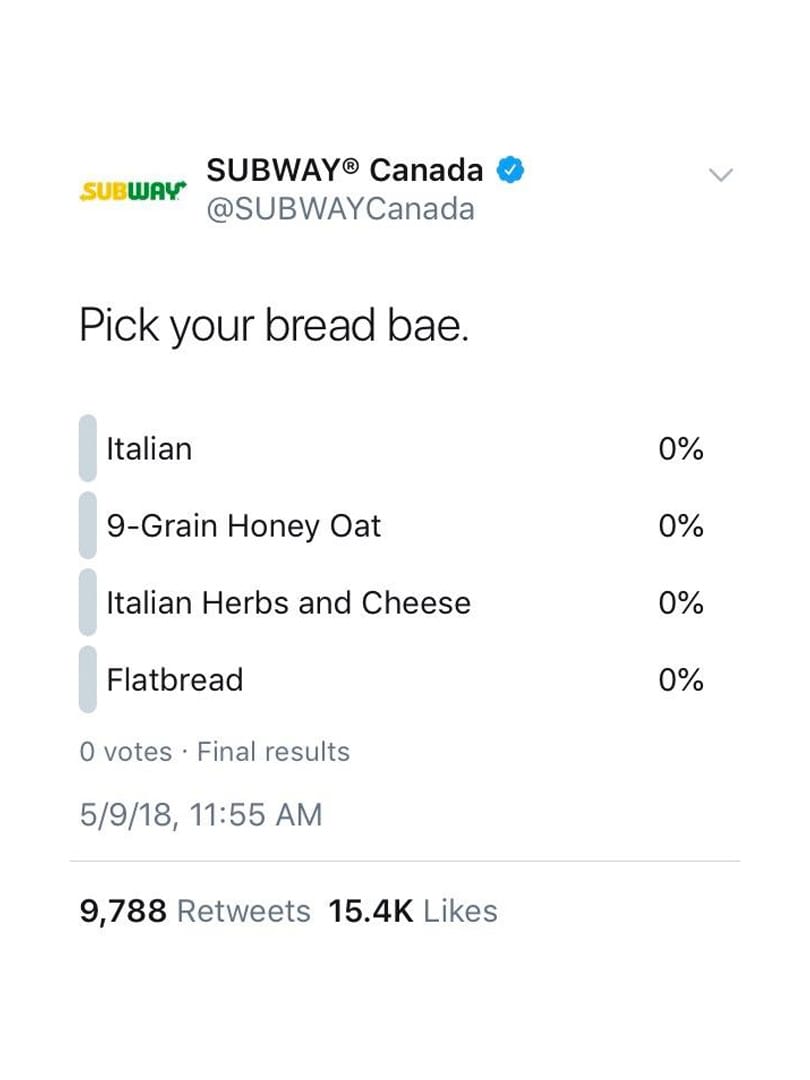Image resolution: width=810 pixels, height=1080 pixels.
Task: Click the "Final results" label
Action: tap(273, 752)
